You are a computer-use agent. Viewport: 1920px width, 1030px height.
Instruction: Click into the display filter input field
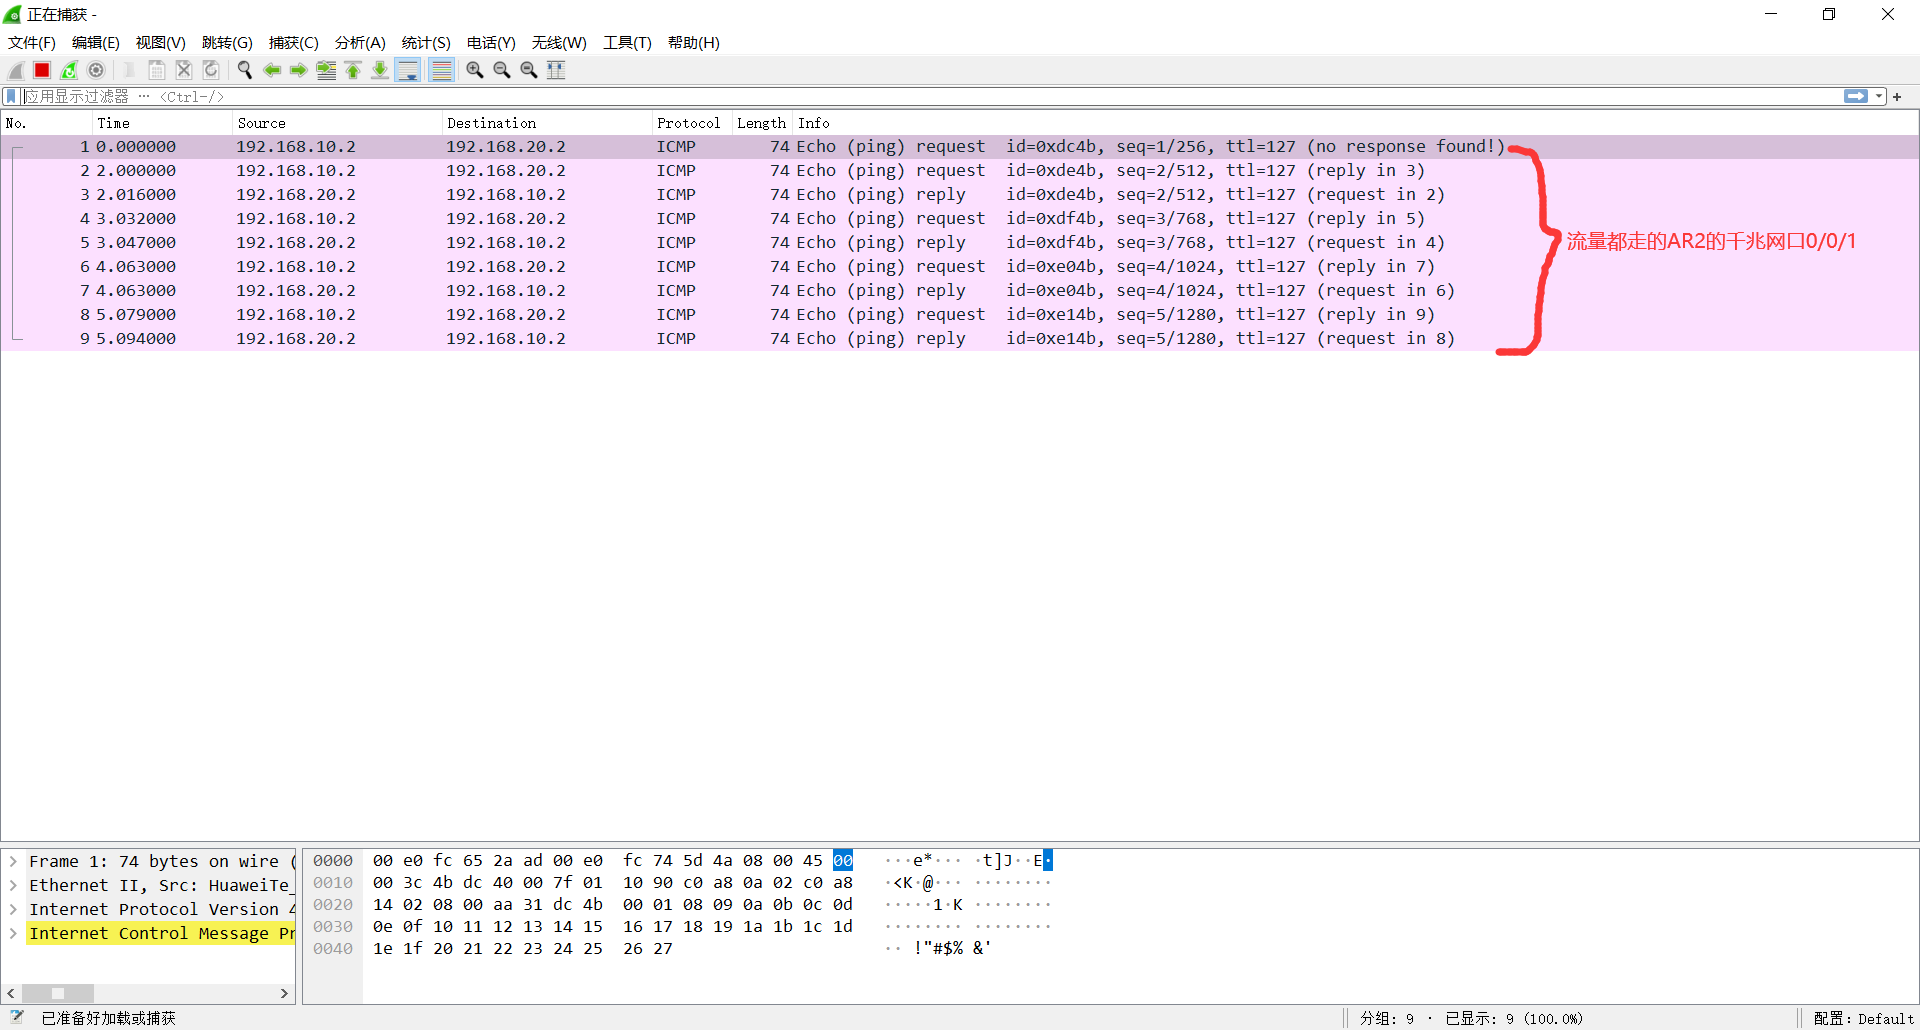(930, 96)
